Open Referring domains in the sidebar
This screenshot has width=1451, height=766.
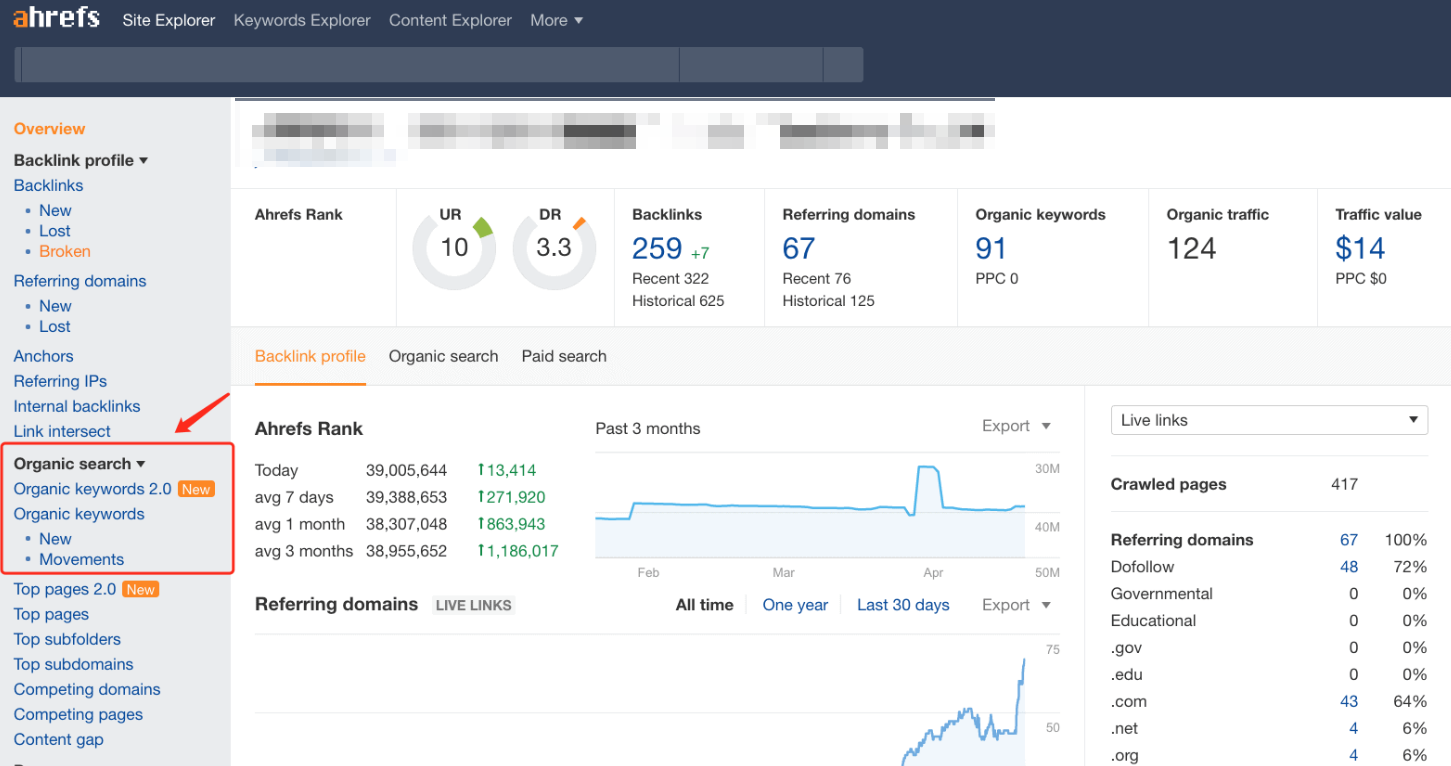click(80, 281)
